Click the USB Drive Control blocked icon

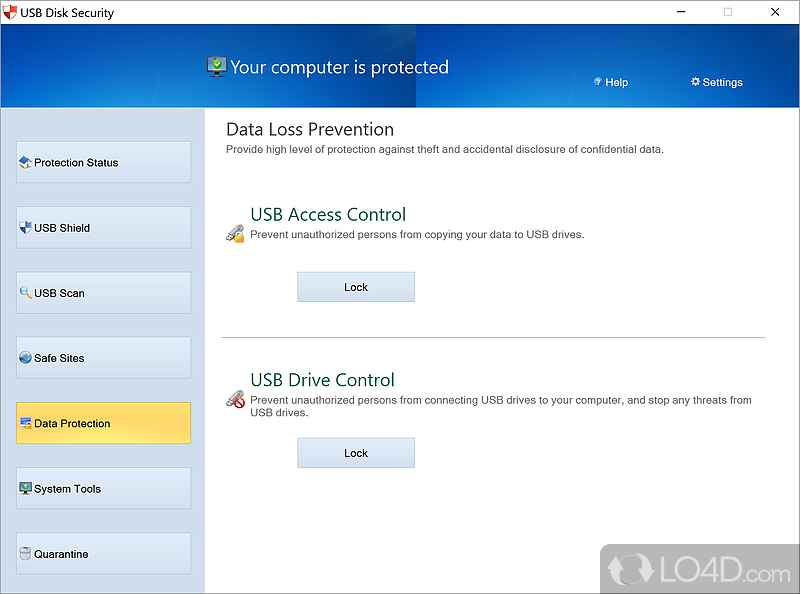click(x=236, y=400)
